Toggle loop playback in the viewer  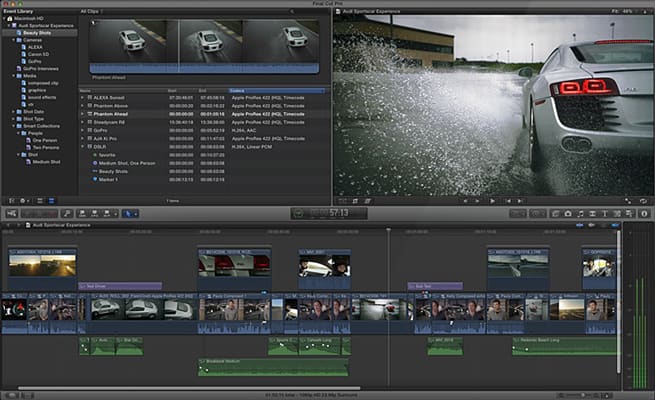644,201
